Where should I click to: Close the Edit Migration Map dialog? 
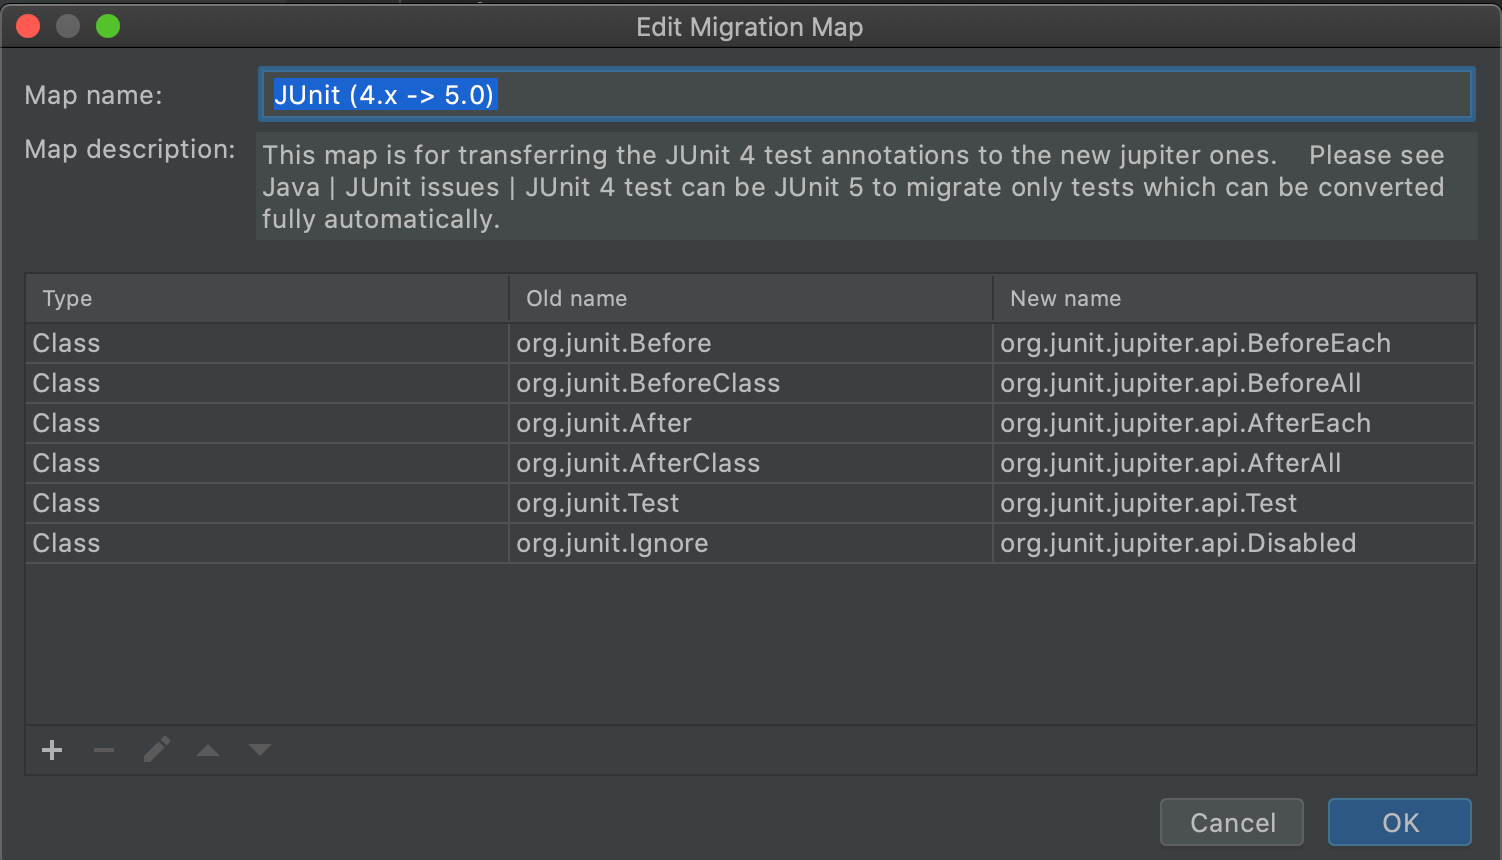(28, 26)
